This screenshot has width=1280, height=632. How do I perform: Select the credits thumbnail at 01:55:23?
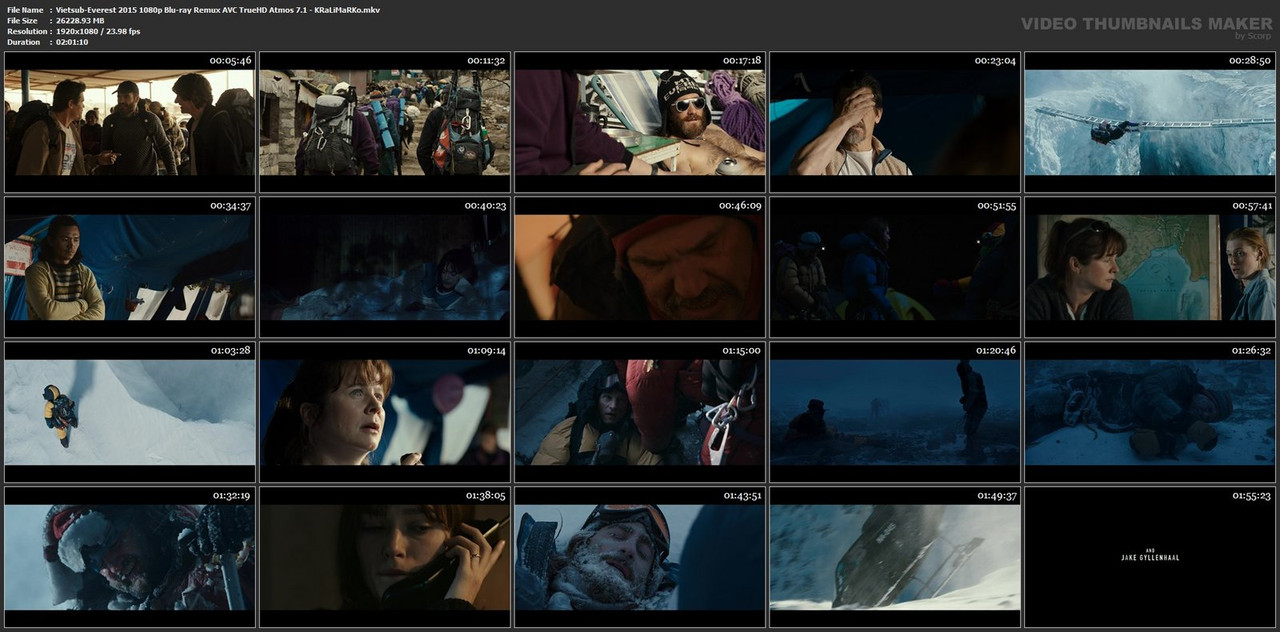point(1150,557)
